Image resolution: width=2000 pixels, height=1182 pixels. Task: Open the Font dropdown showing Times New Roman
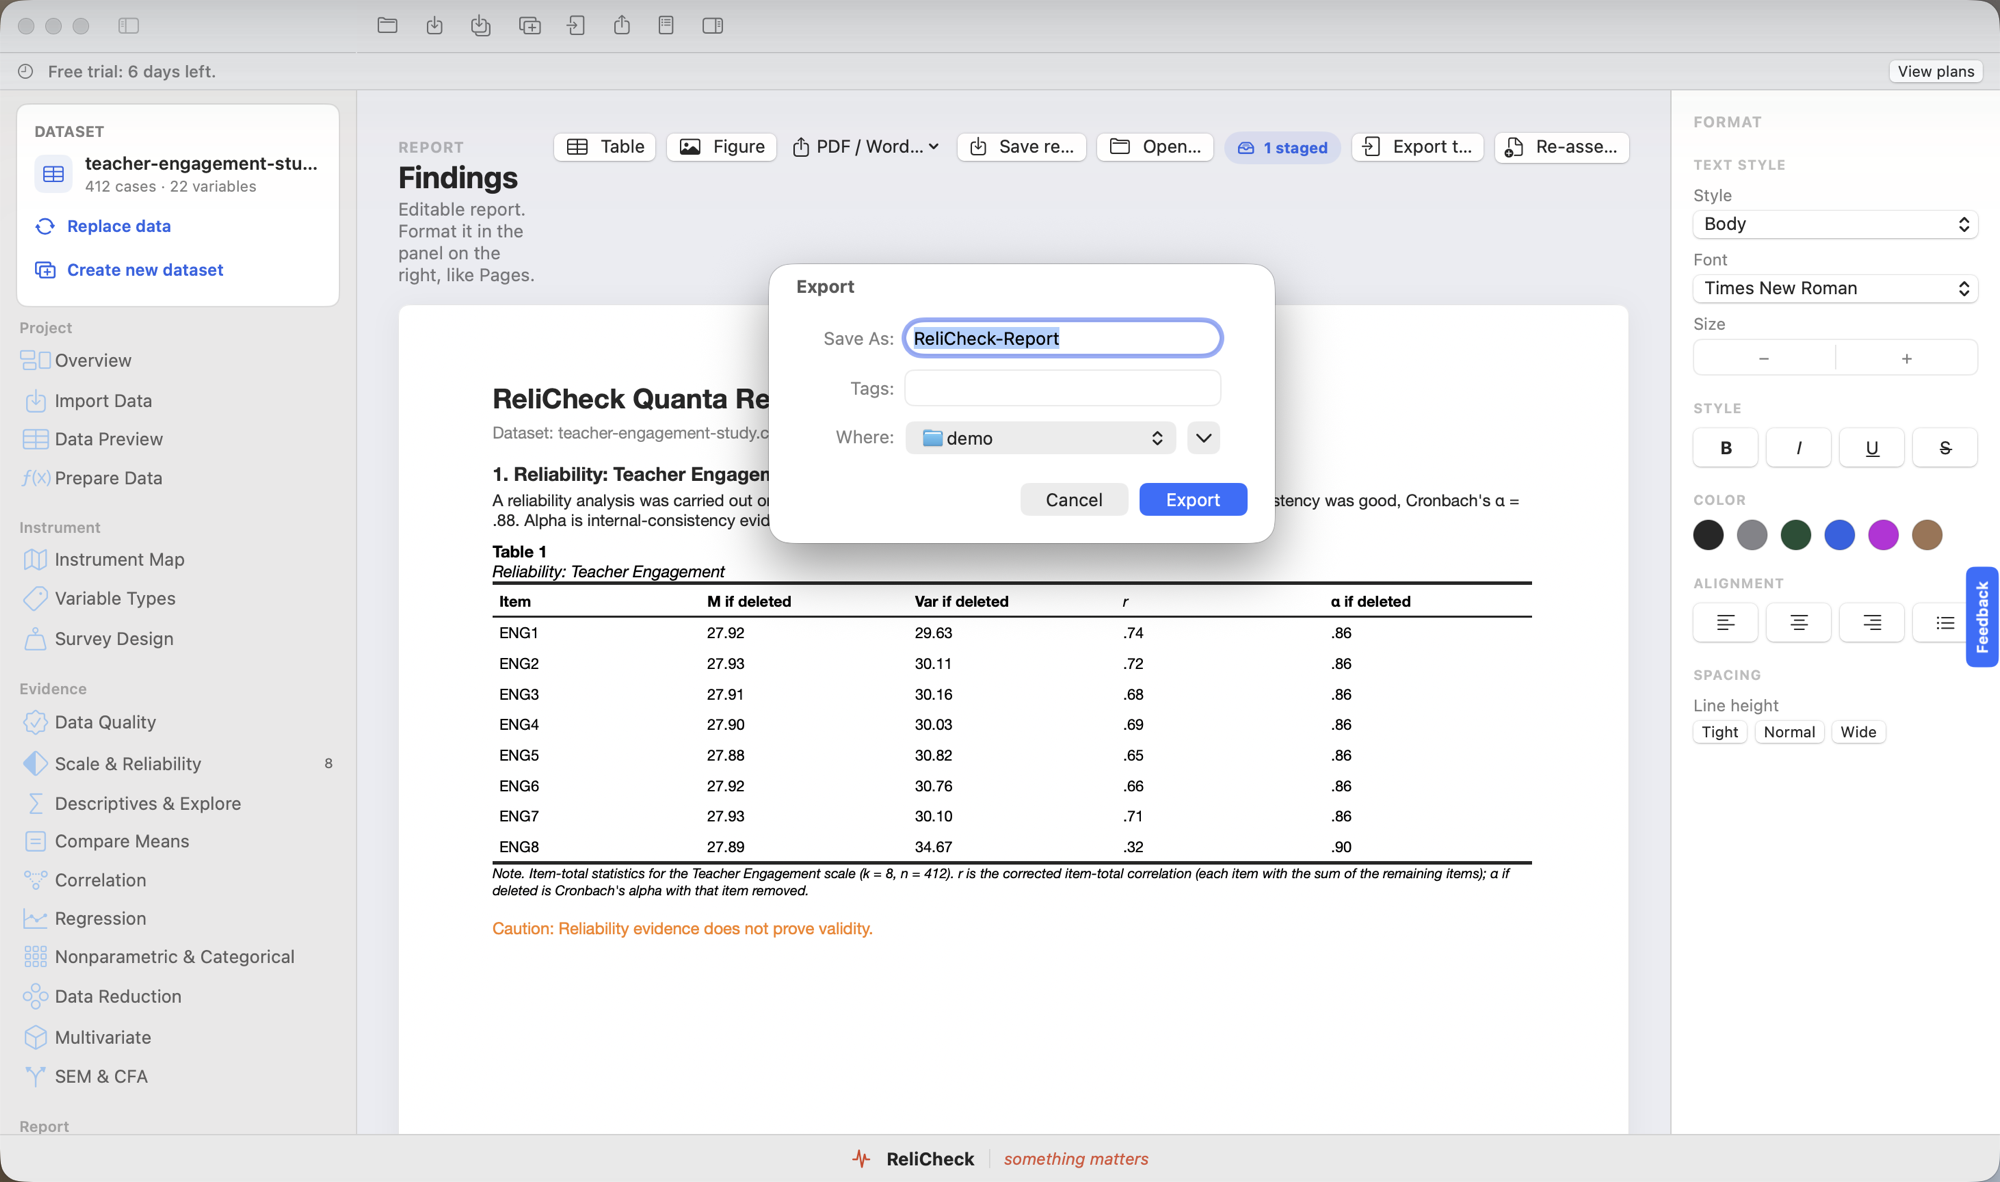click(1835, 288)
